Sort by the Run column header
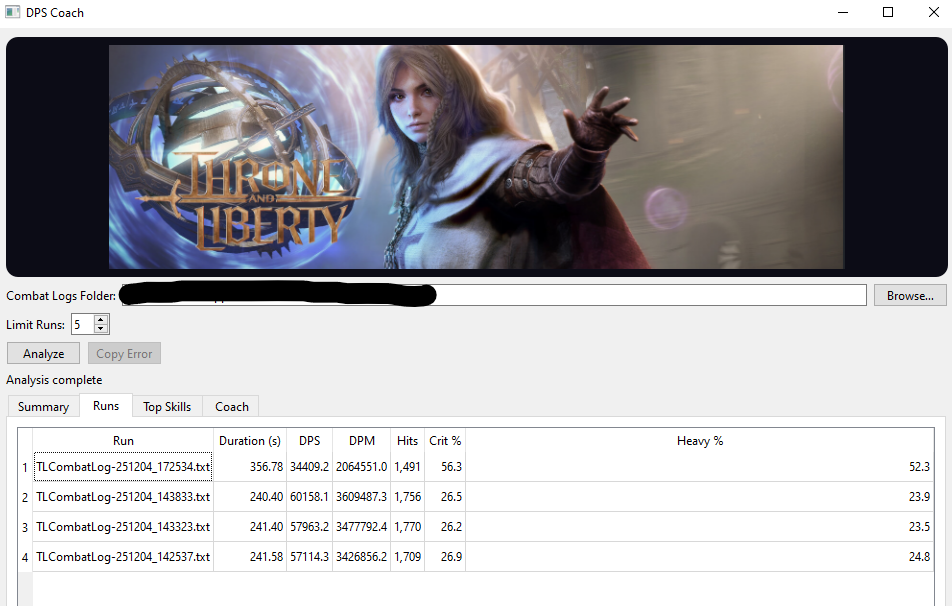Image resolution: width=952 pixels, height=606 pixels. pyautogui.click(x=123, y=441)
